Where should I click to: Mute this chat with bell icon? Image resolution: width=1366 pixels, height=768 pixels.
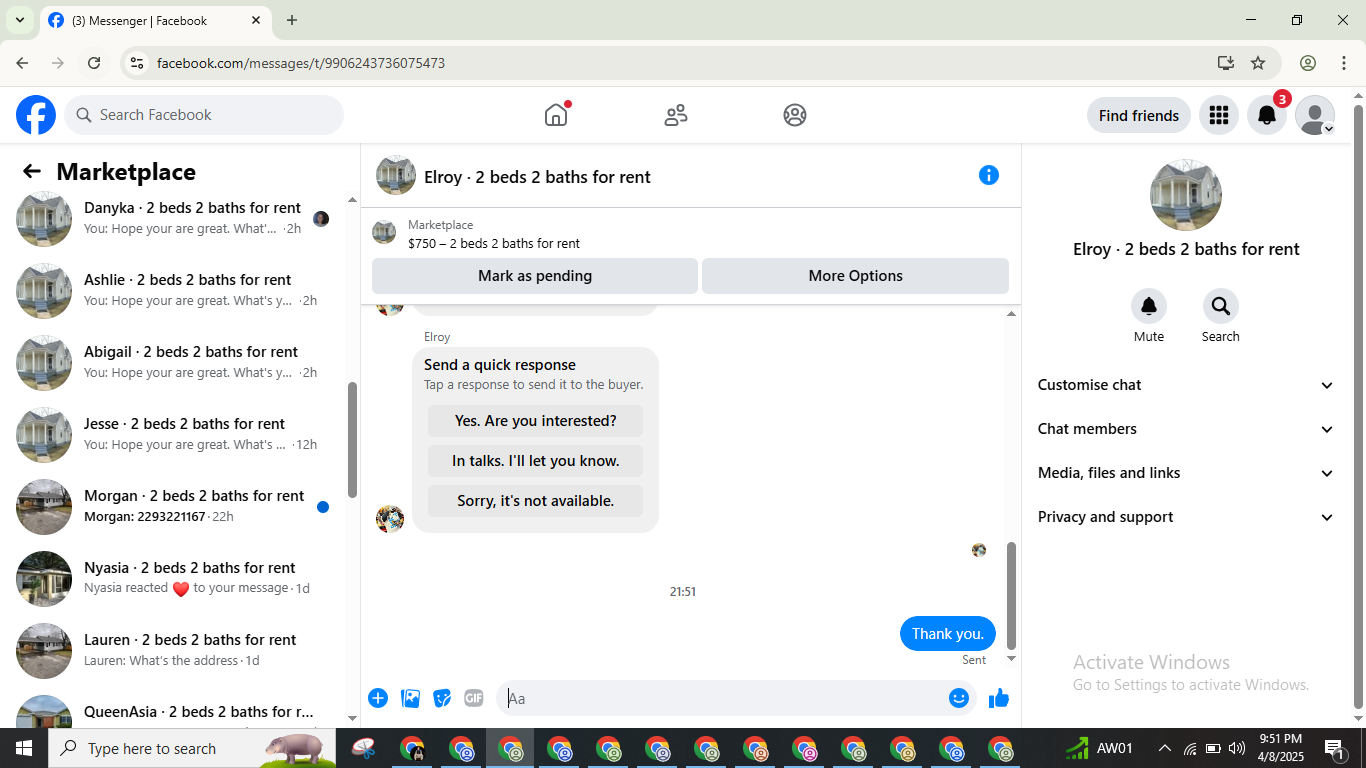pyautogui.click(x=1149, y=306)
